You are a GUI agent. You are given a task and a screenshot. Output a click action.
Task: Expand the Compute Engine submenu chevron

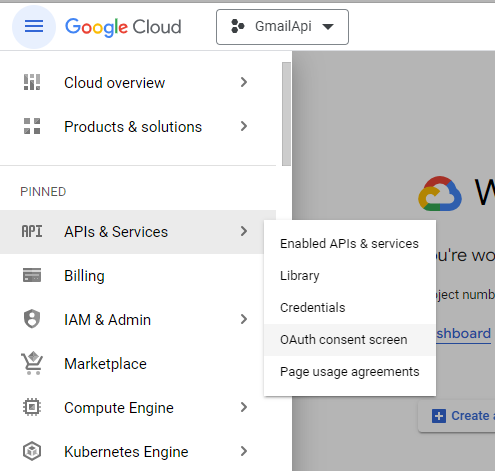pyautogui.click(x=244, y=407)
